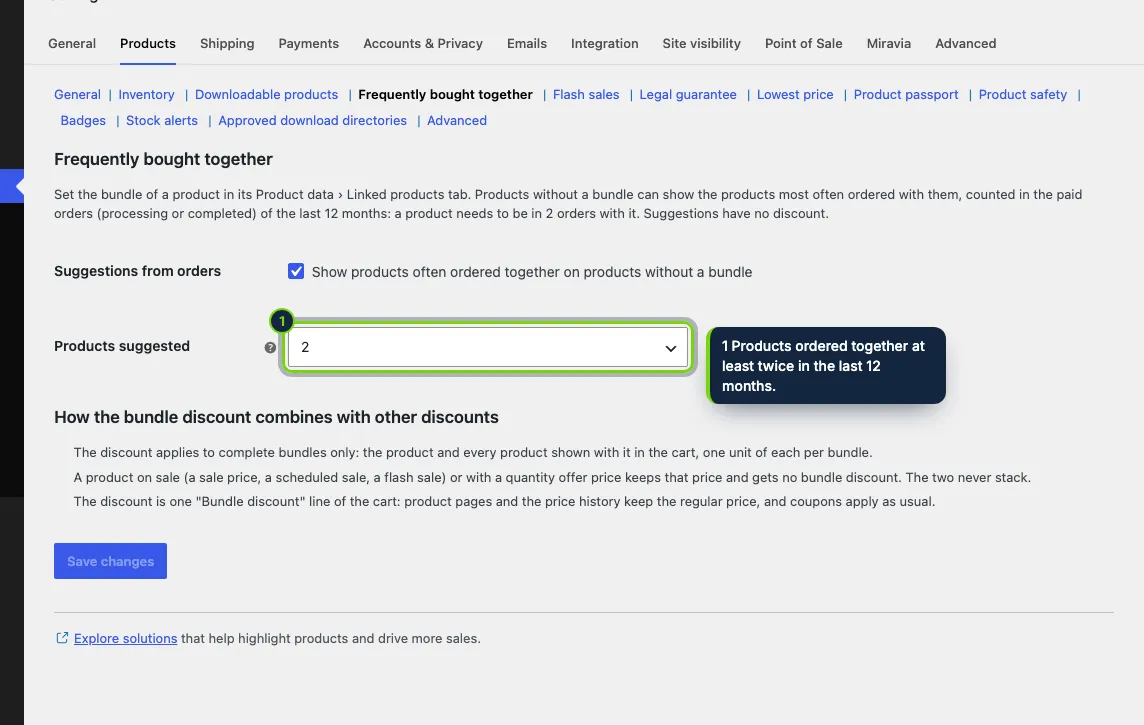Switch to the top Advanced tab

click(965, 44)
